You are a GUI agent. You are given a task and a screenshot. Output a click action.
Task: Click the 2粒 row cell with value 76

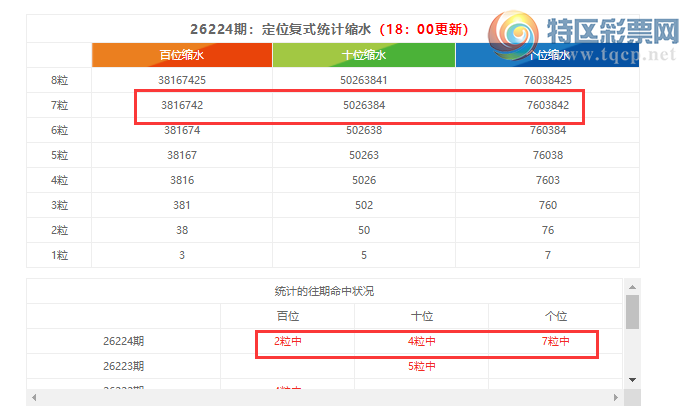(548, 230)
